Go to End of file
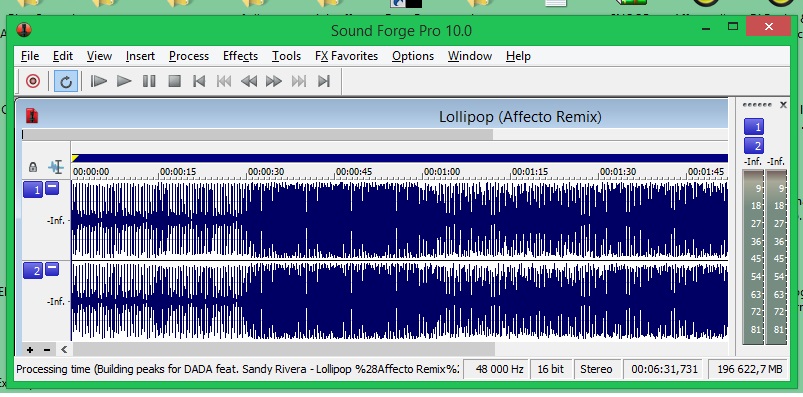803x397 pixels. [x=324, y=81]
